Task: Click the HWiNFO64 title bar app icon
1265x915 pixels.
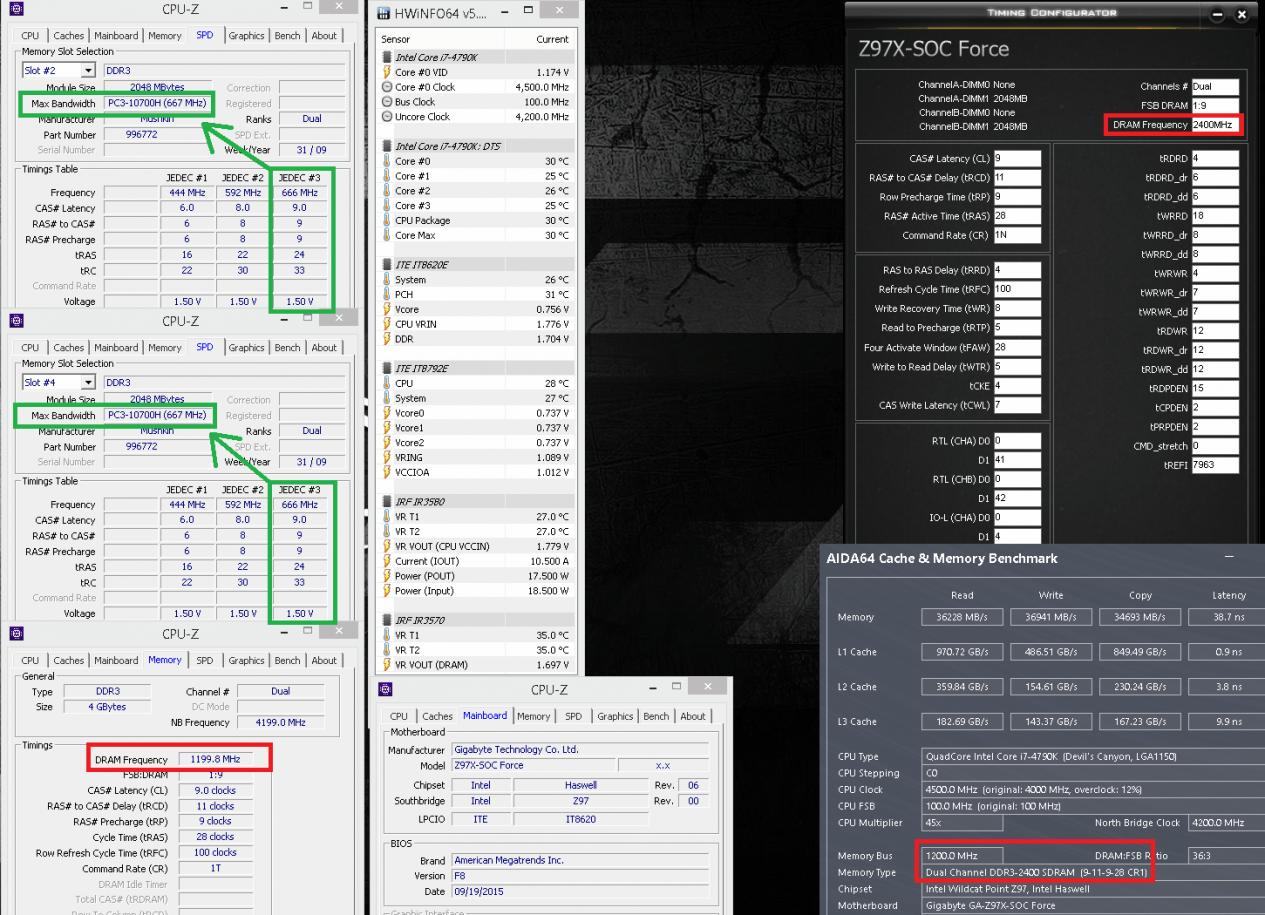Action: click(x=384, y=13)
